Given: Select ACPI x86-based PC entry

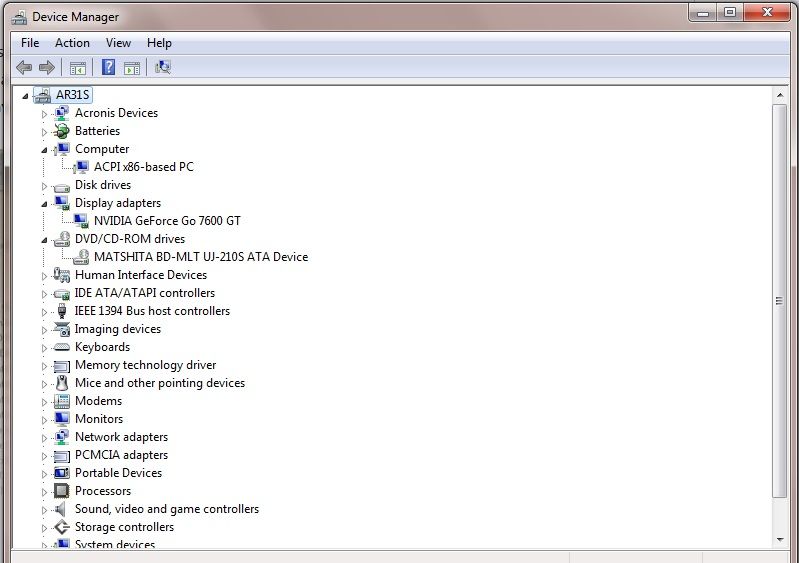Looking at the screenshot, I should click(143, 167).
